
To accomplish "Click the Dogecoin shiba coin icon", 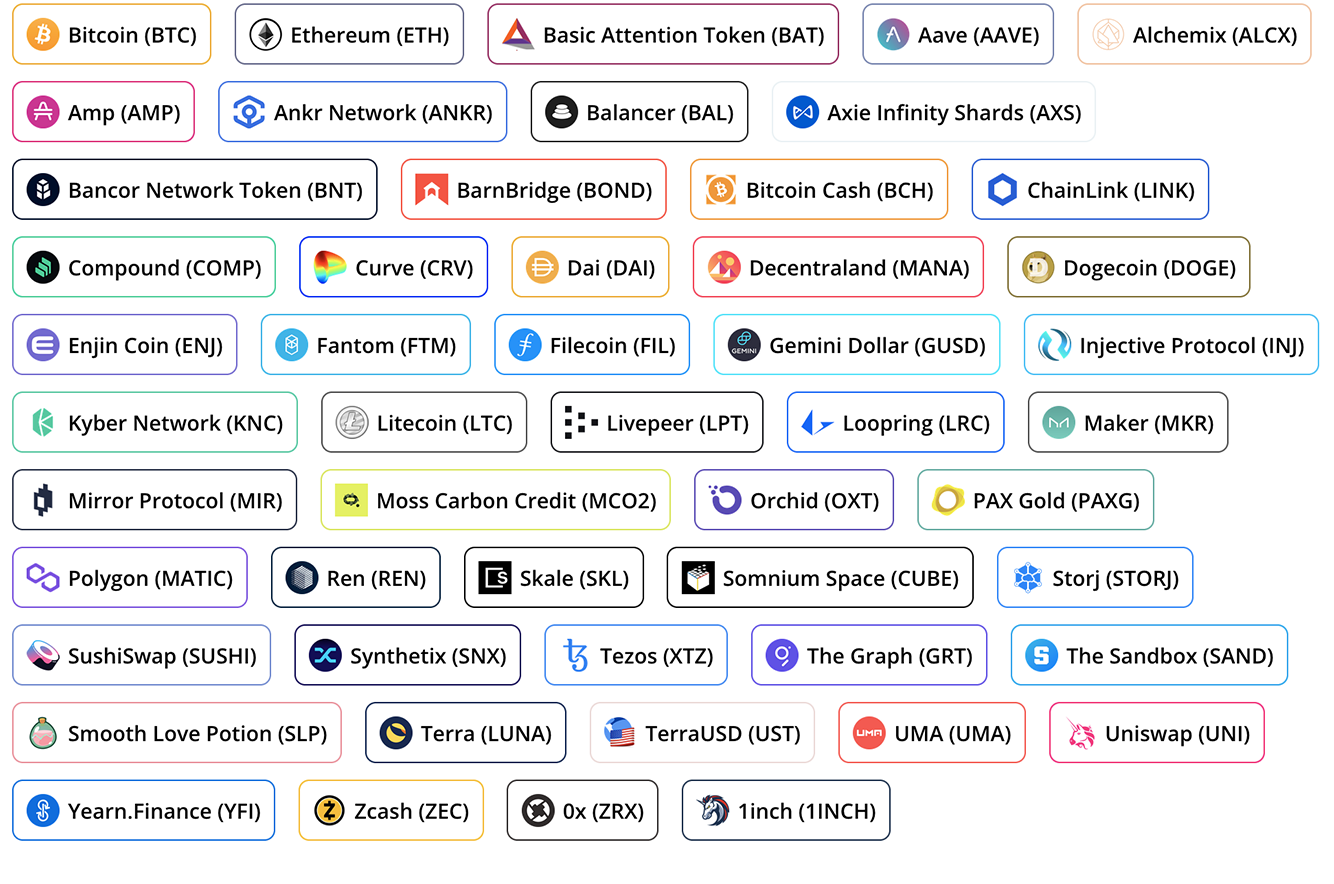I will tap(1039, 268).
